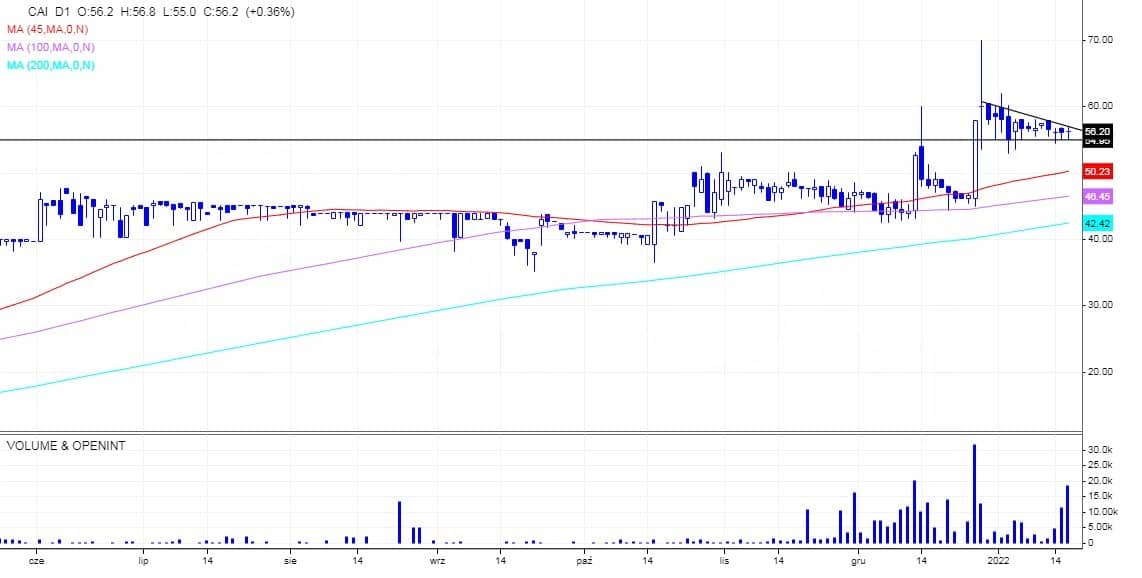Click the MA (100,MA,0,N) indicator label
The image size is (1142, 578).
tap(52, 47)
